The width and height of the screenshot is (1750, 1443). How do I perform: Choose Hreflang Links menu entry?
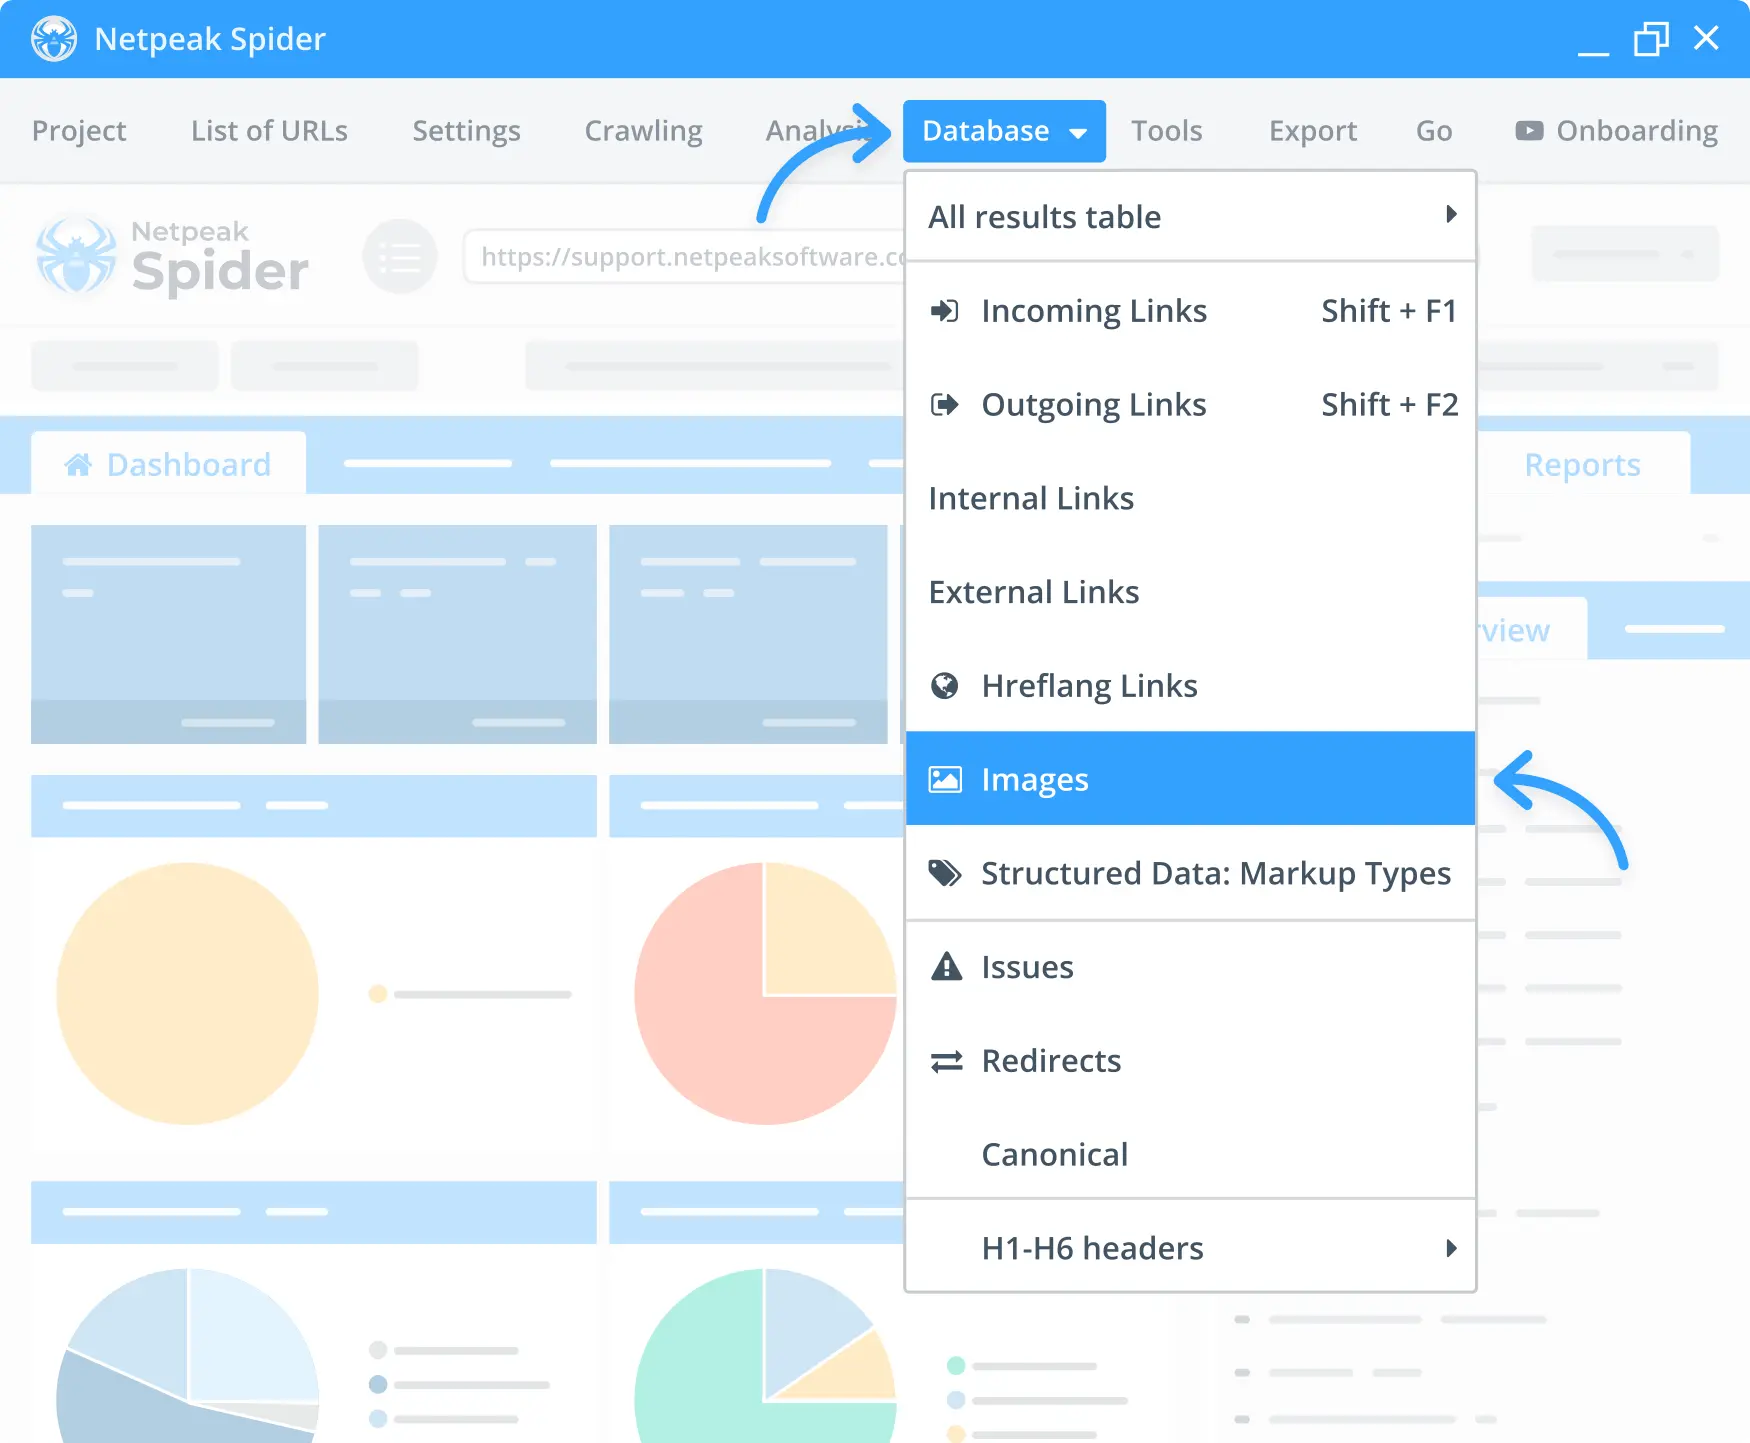1190,686
